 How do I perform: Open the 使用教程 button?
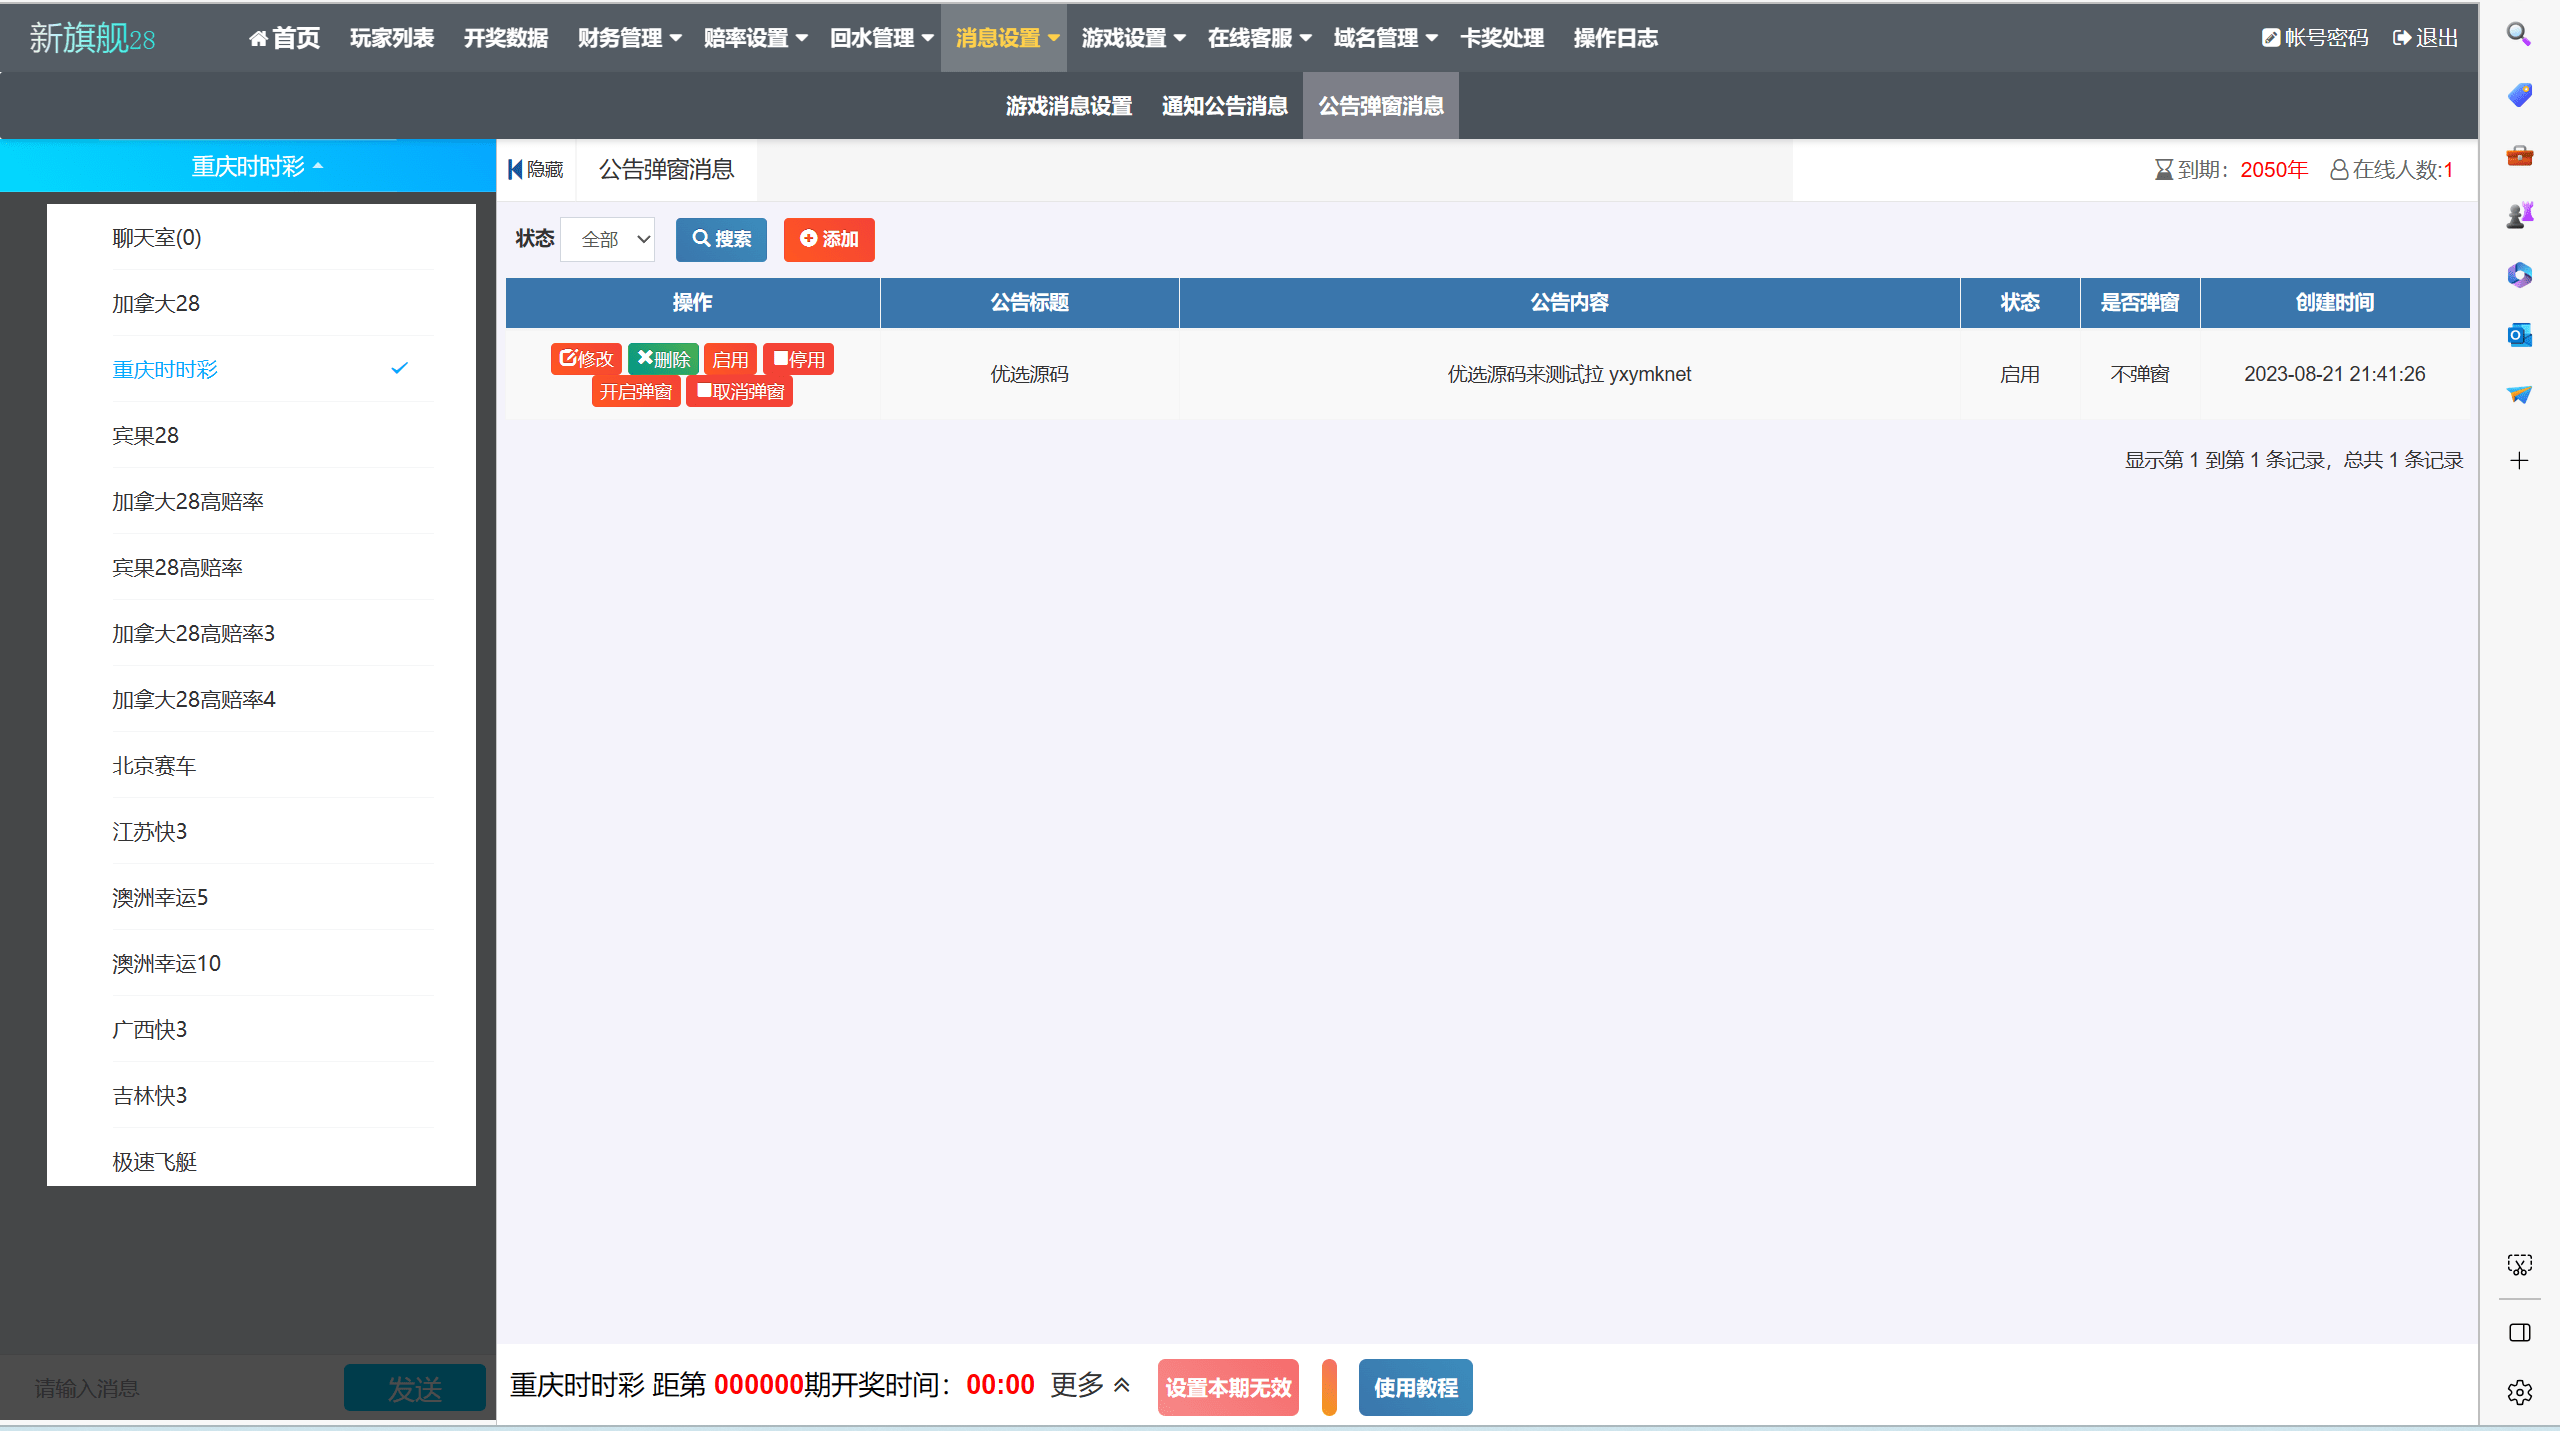pyautogui.click(x=1415, y=1388)
